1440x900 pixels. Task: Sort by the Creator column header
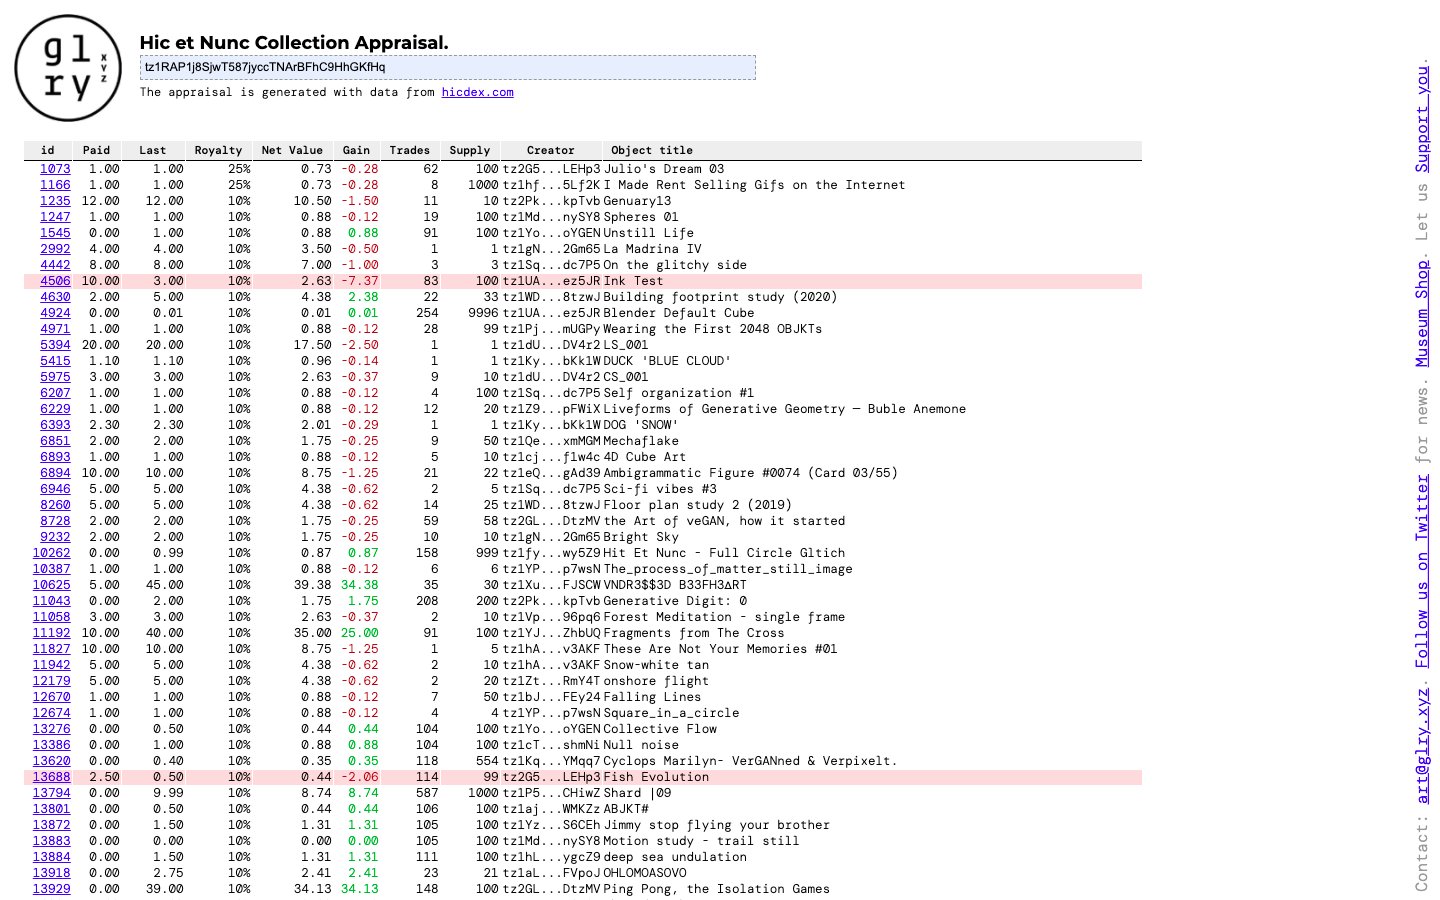click(x=551, y=150)
